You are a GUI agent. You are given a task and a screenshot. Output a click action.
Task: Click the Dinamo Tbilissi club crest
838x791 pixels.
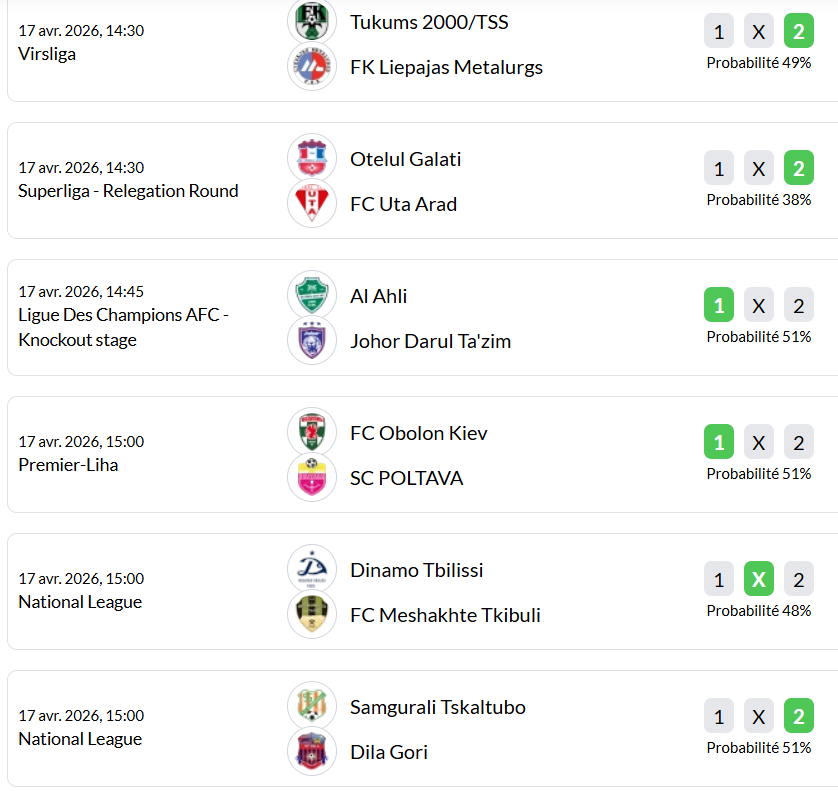click(x=312, y=569)
